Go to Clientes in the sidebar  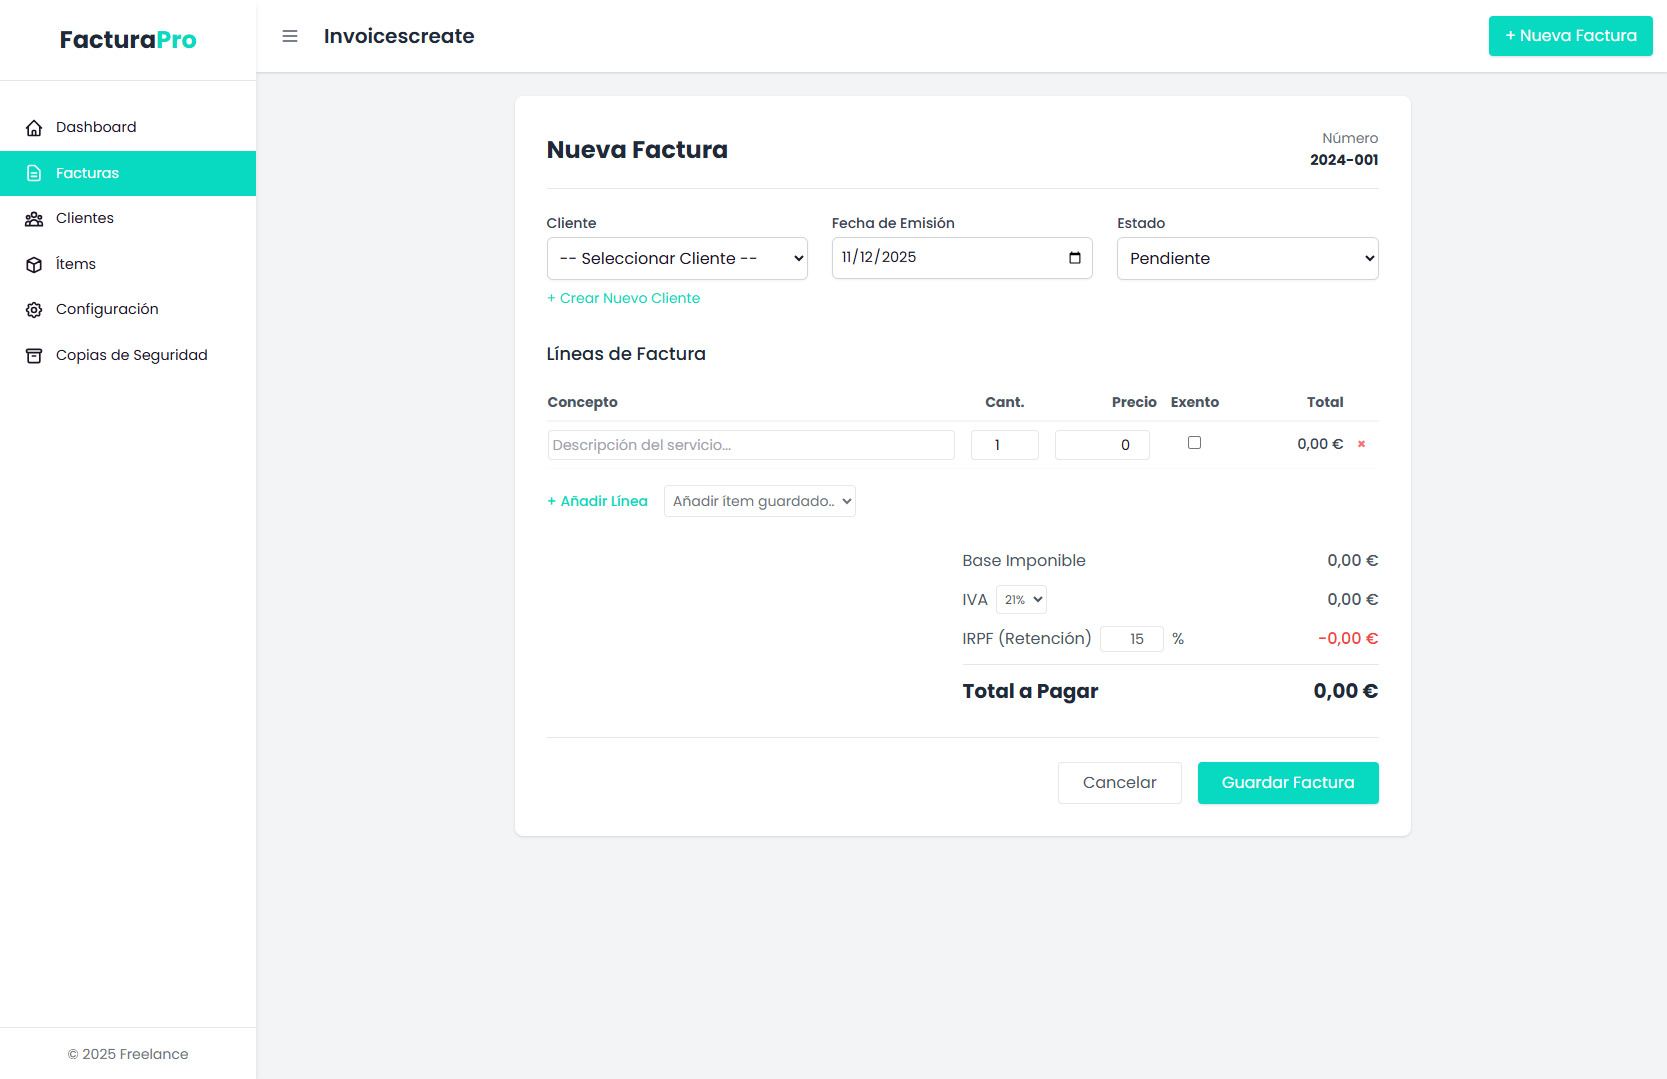coord(85,219)
